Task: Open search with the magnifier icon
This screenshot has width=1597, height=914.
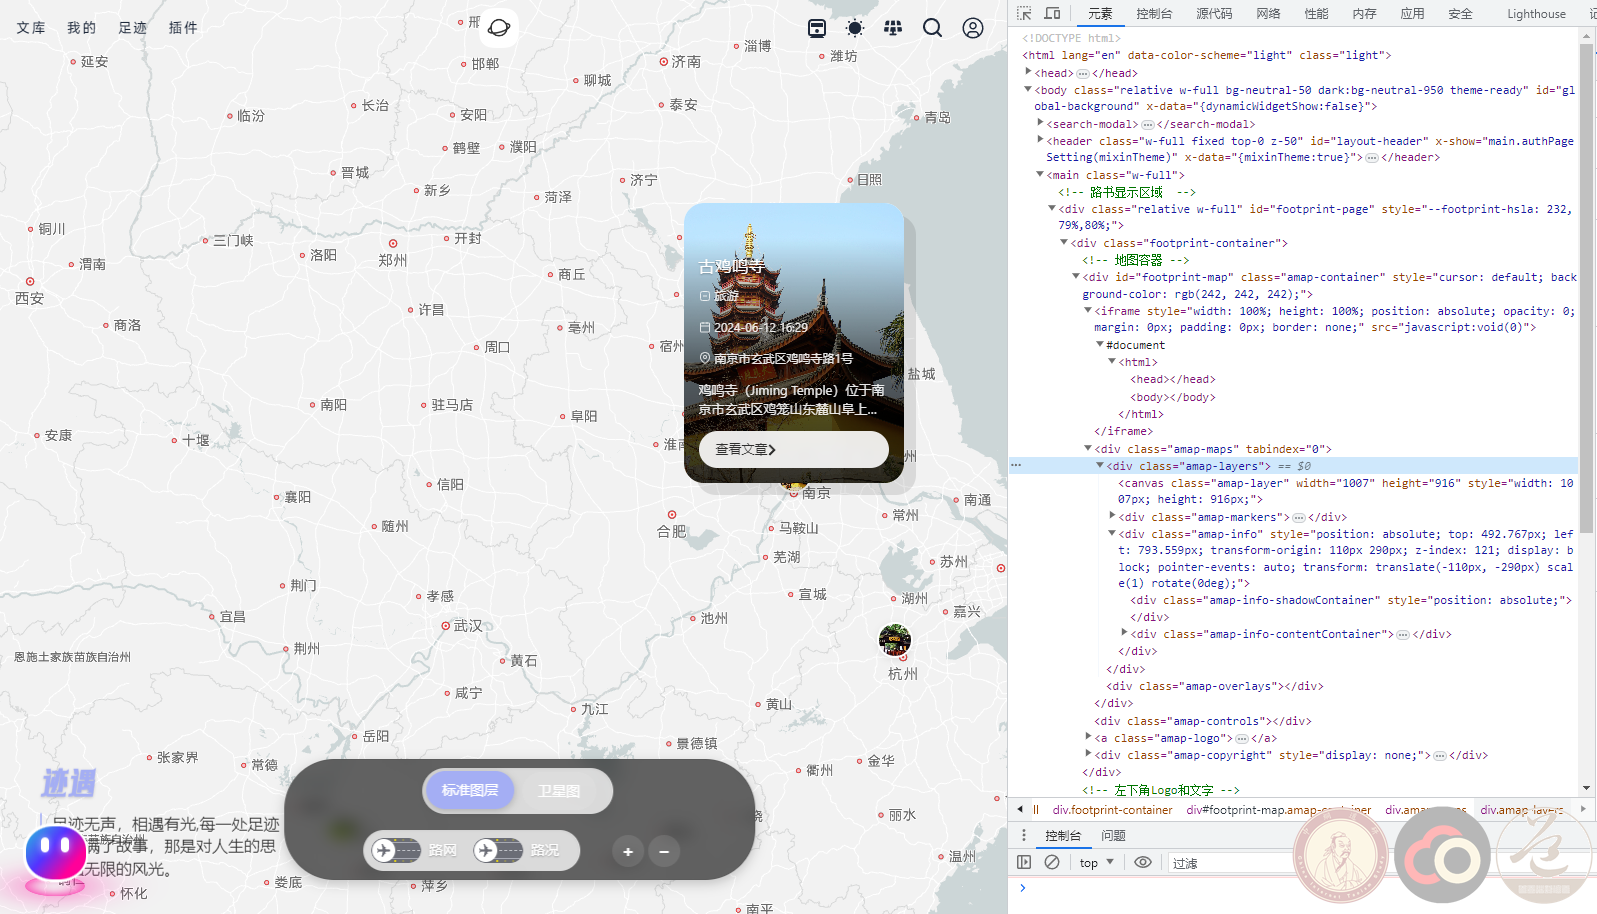Action: 932,28
